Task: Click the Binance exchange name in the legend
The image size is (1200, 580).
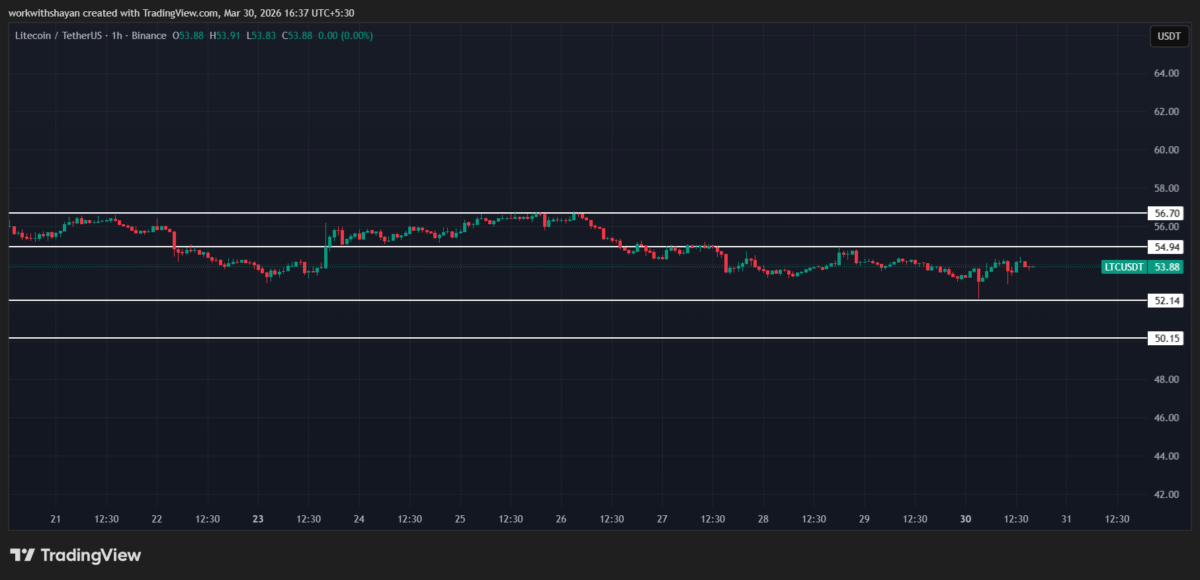Action: pos(149,35)
